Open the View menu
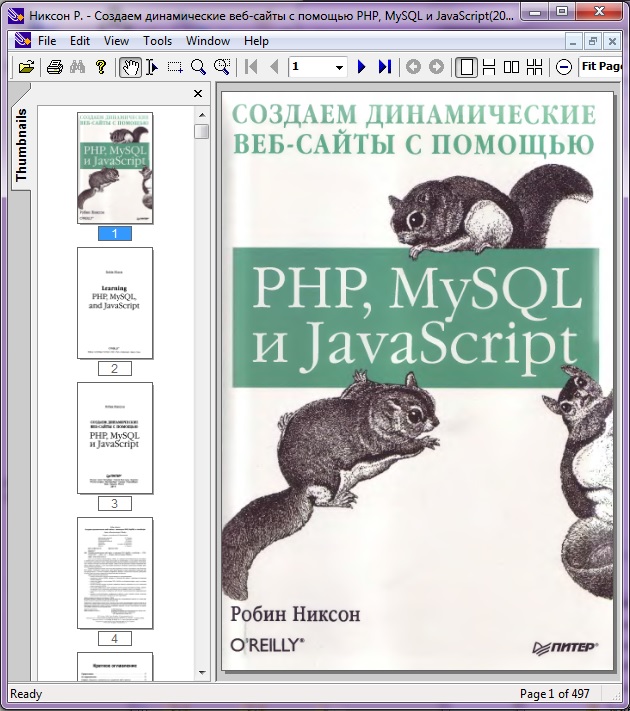This screenshot has width=630, height=711. tap(116, 41)
